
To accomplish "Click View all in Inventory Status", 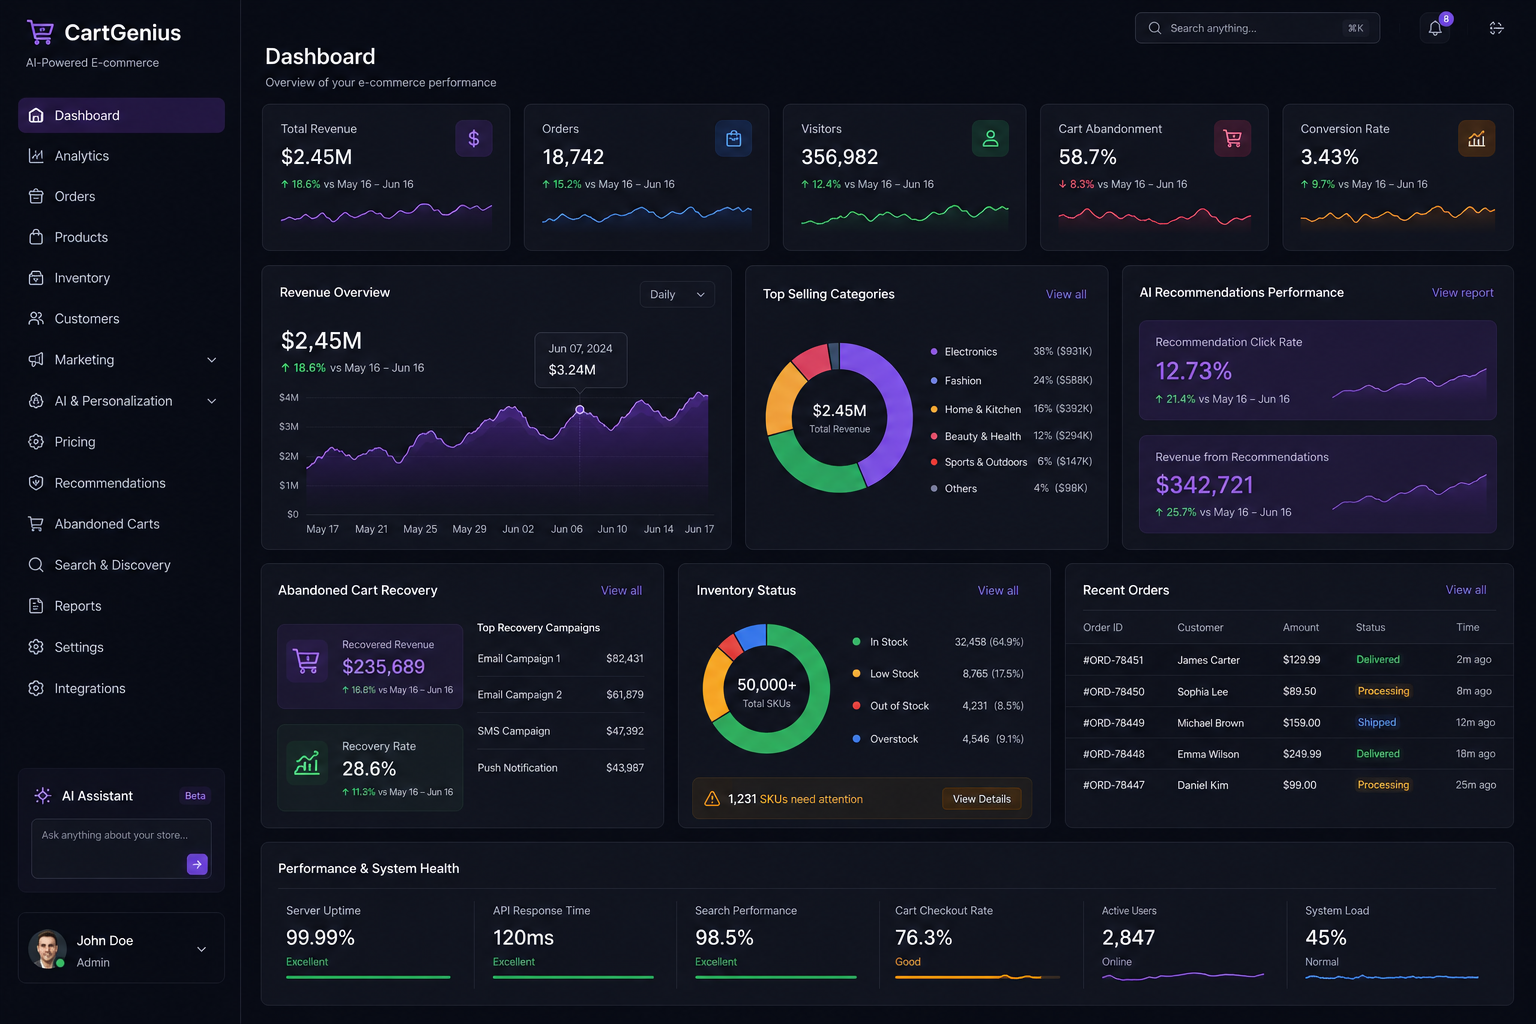I will click(x=998, y=591).
